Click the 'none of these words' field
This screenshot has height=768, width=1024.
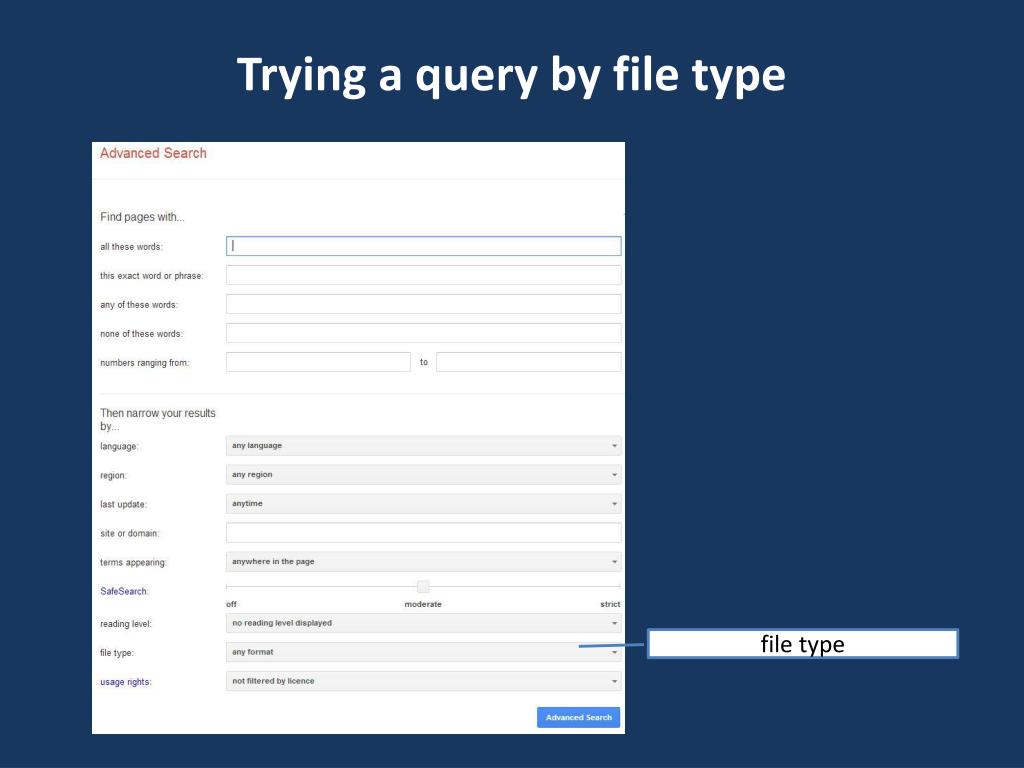tap(423, 333)
